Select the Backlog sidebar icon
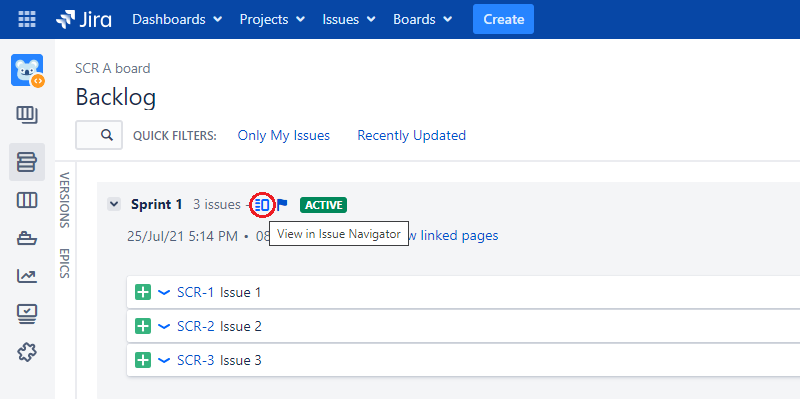The width and height of the screenshot is (800, 399). [27, 162]
